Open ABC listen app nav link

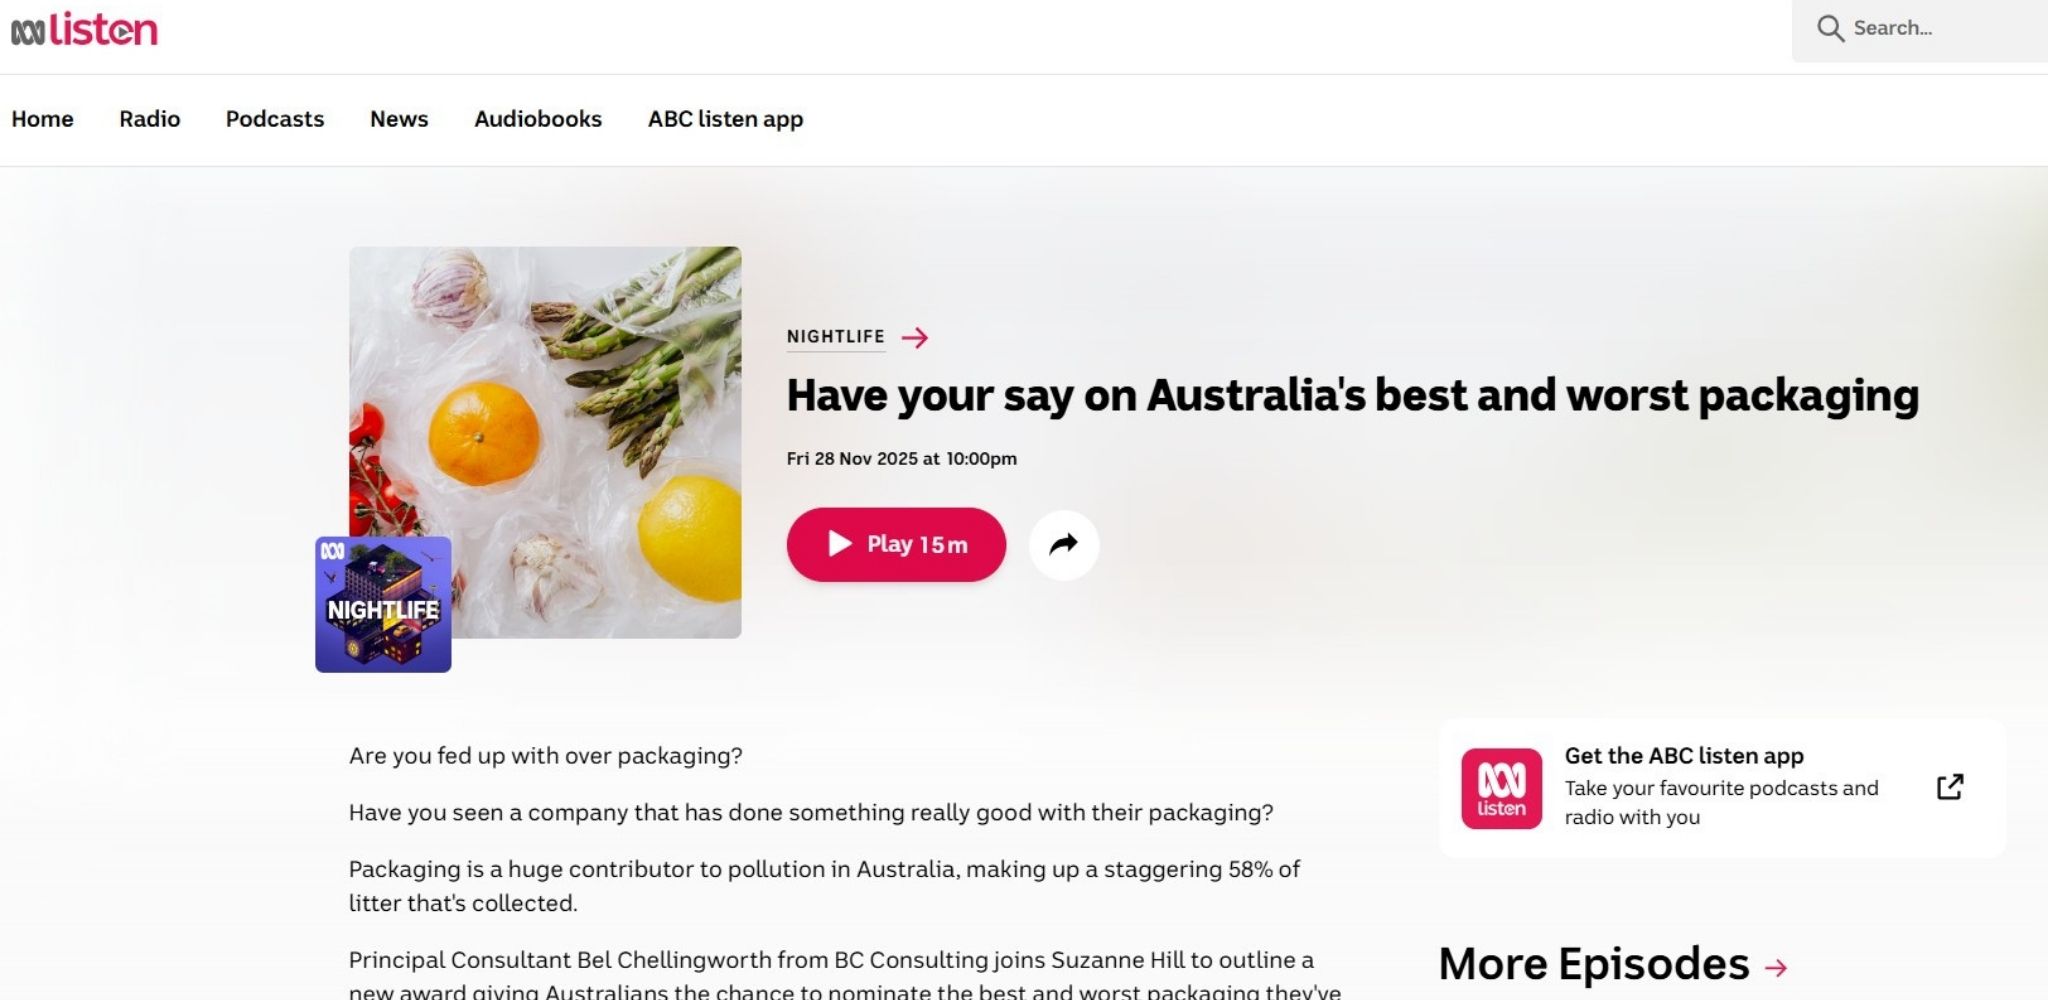tap(726, 119)
